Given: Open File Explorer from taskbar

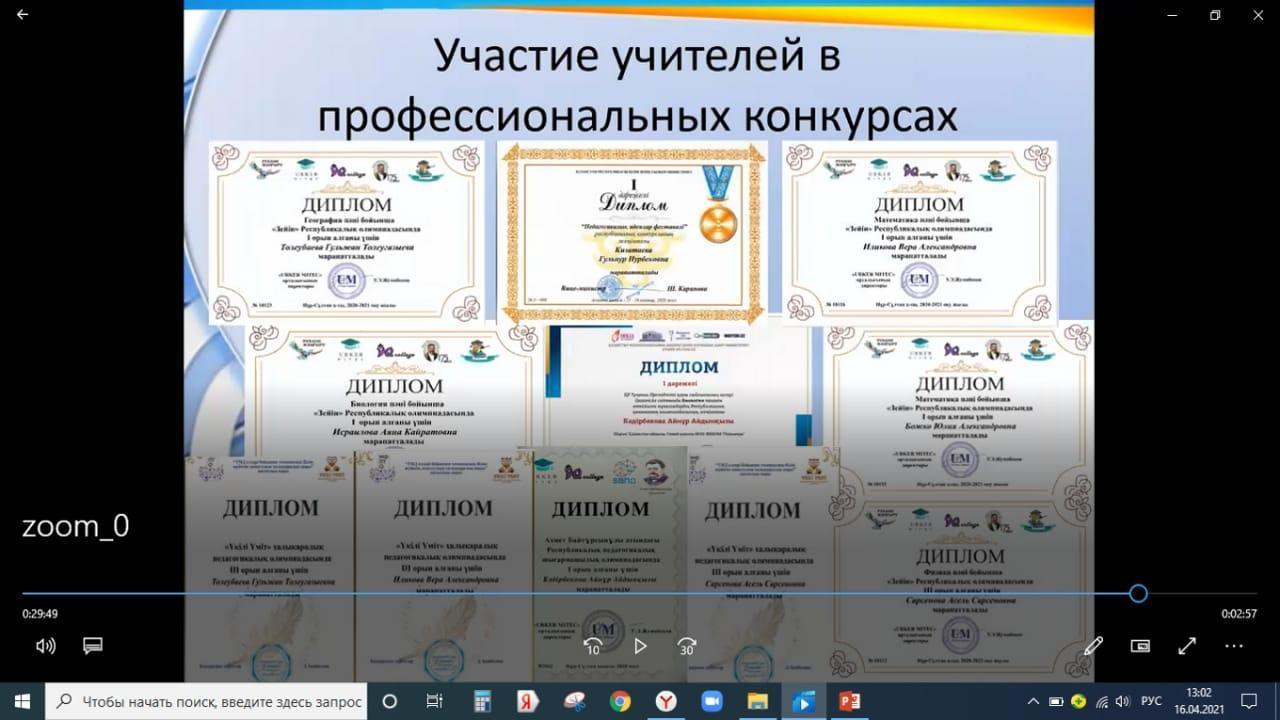Looking at the screenshot, I should pyautogui.click(x=759, y=701).
